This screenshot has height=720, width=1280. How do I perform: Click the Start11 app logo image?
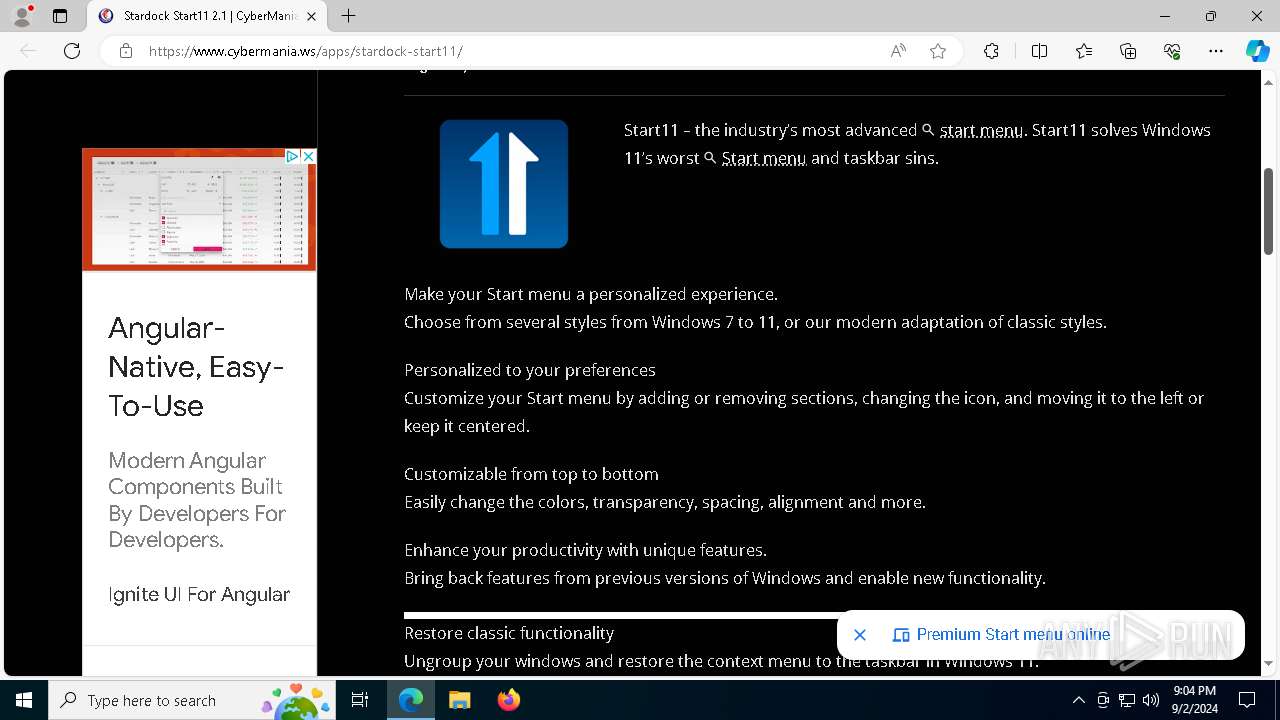click(504, 184)
